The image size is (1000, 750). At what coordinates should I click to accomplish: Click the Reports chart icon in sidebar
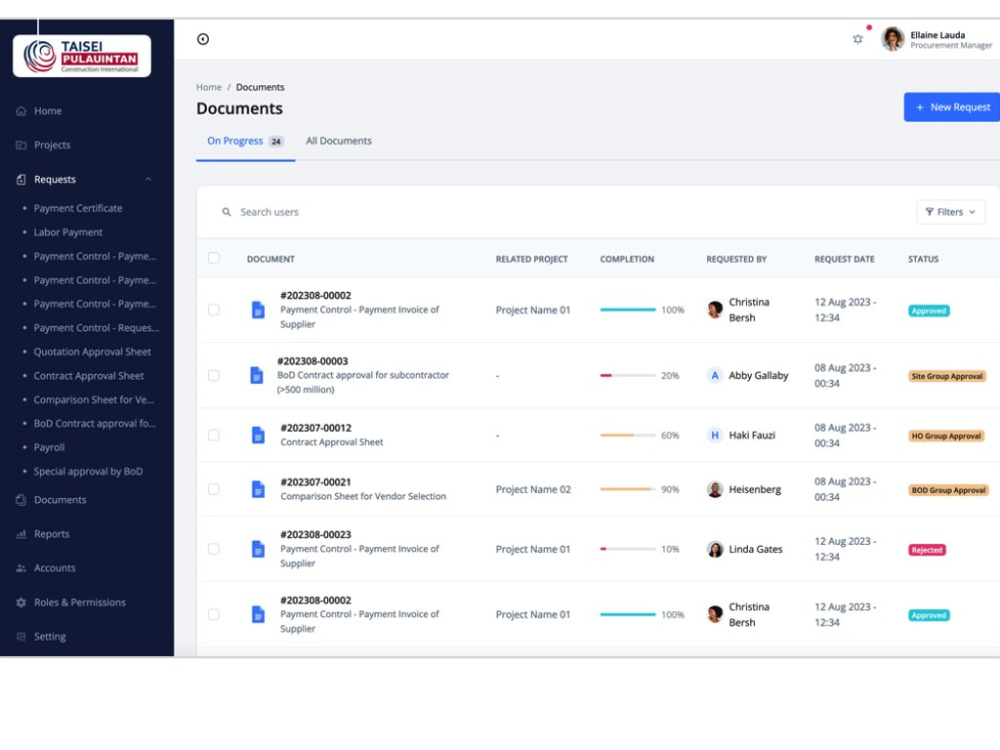[21, 534]
